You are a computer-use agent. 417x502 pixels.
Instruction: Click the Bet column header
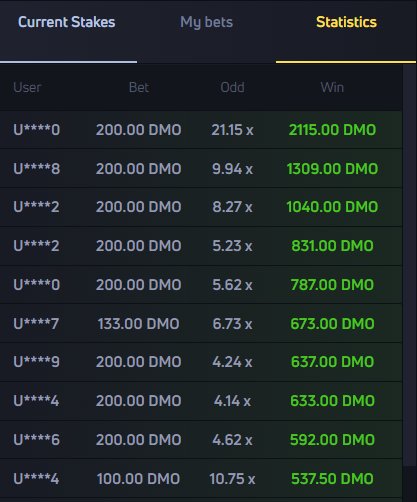click(x=139, y=87)
